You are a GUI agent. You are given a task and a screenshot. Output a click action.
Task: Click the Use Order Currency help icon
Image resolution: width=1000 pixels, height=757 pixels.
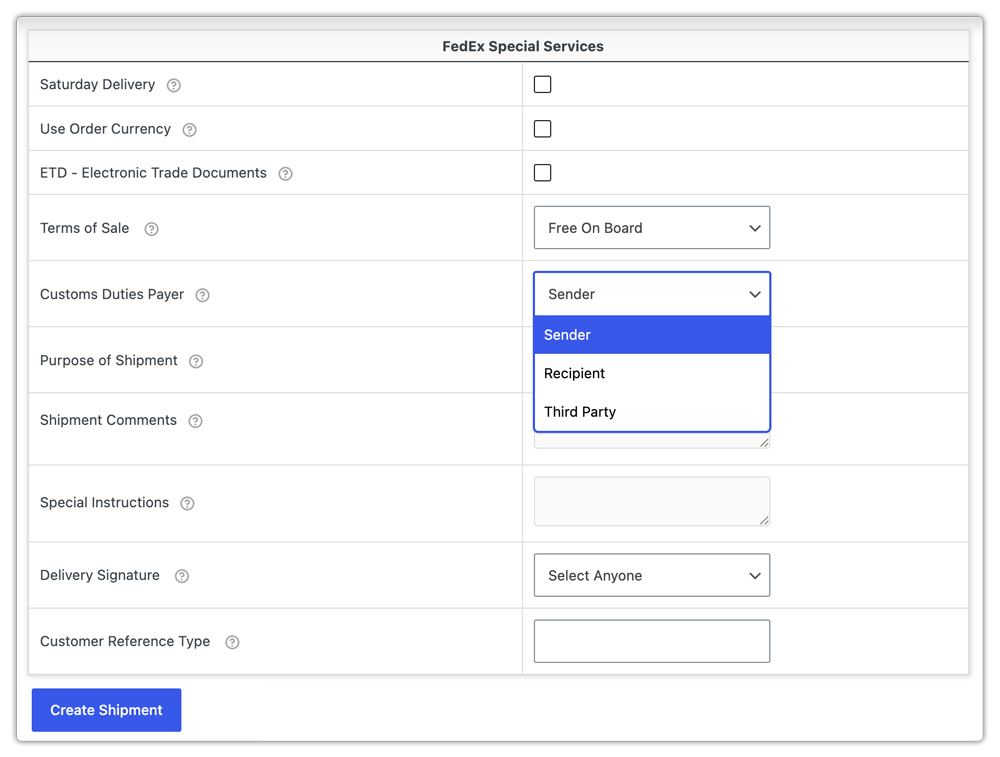coord(189,130)
